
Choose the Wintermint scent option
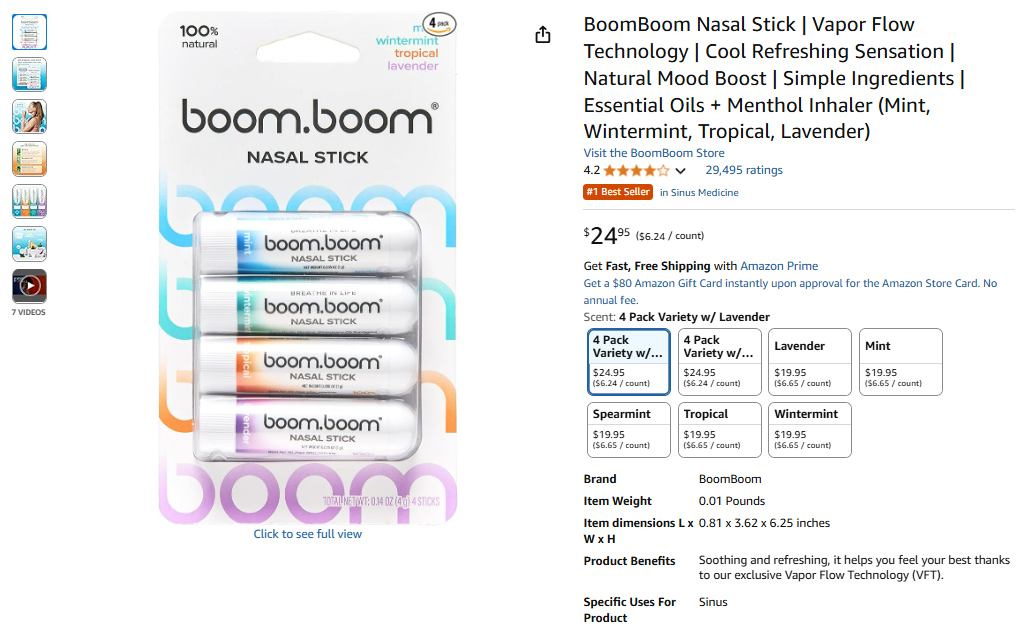[810, 429]
